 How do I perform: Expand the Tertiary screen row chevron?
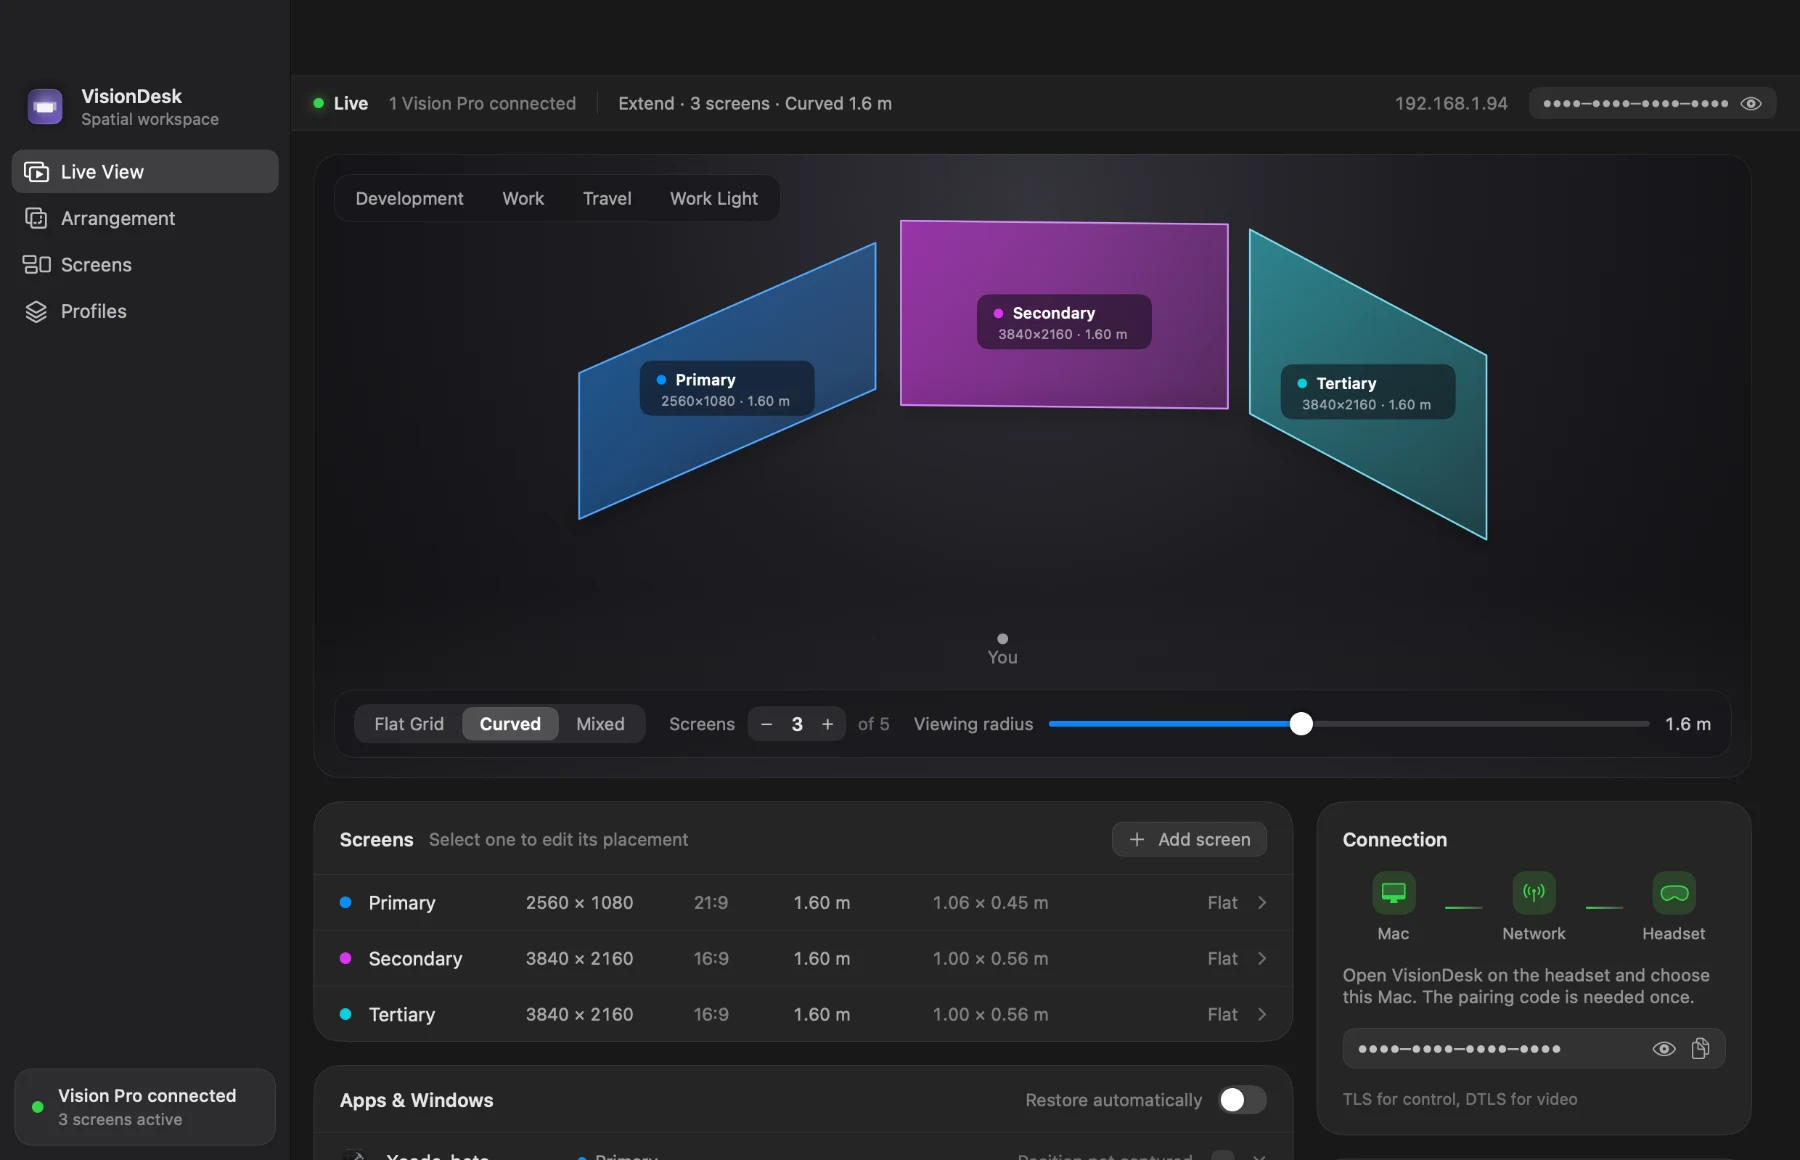[1262, 1015]
